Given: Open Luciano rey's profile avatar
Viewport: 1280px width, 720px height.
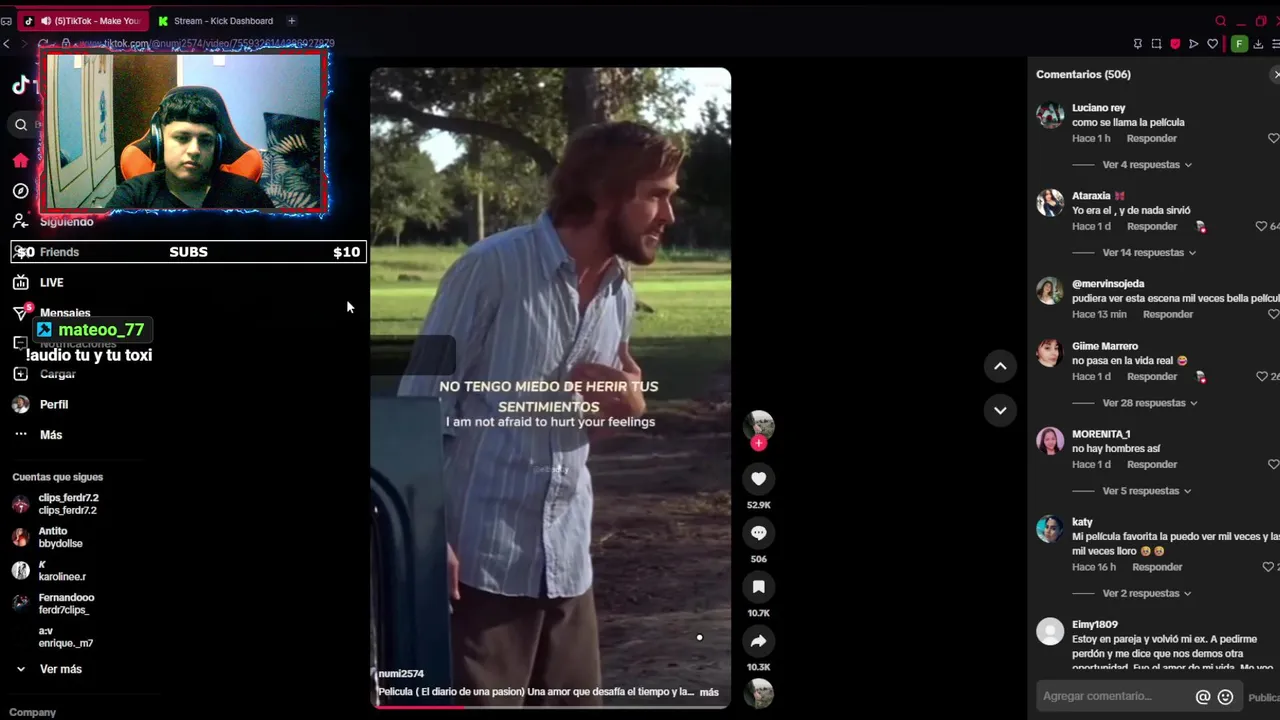Looking at the screenshot, I should pyautogui.click(x=1050, y=116).
